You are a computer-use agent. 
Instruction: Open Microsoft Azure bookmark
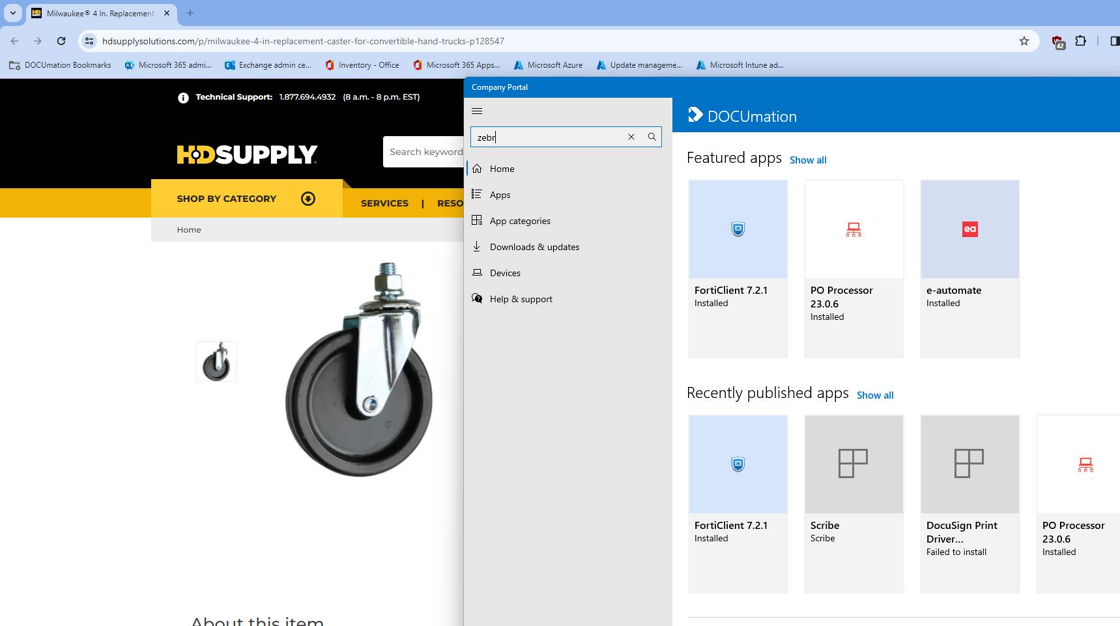click(x=548, y=65)
